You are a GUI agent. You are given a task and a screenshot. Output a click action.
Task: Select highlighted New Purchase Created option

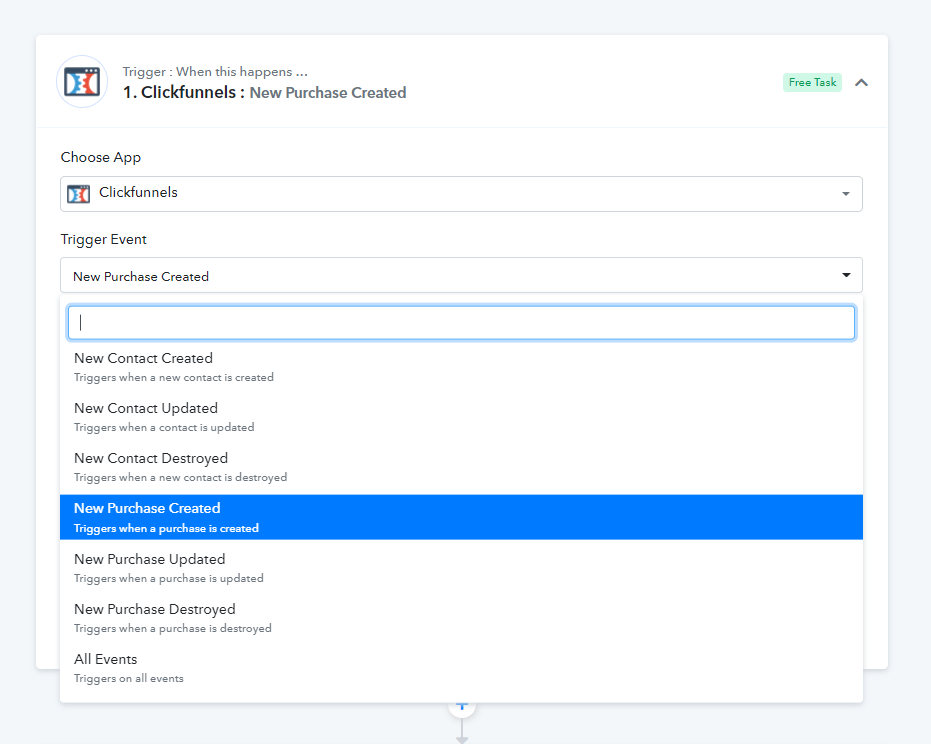click(461, 517)
